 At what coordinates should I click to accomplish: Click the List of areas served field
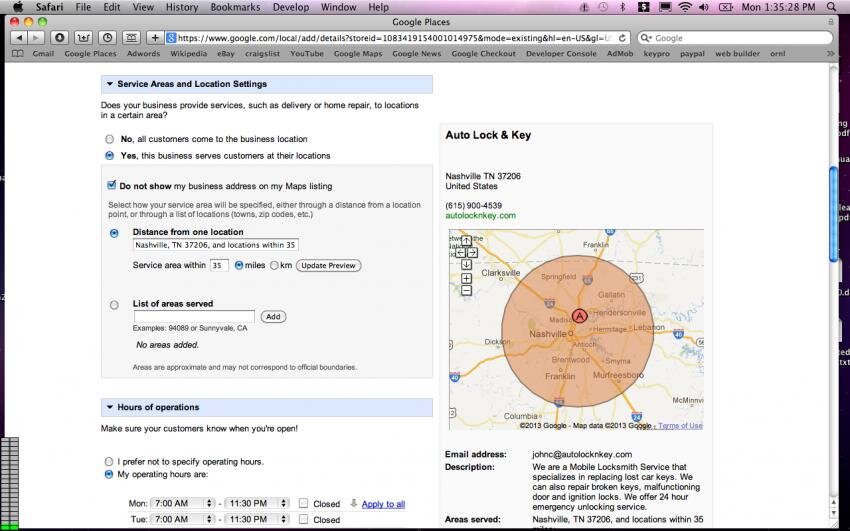click(x=194, y=316)
